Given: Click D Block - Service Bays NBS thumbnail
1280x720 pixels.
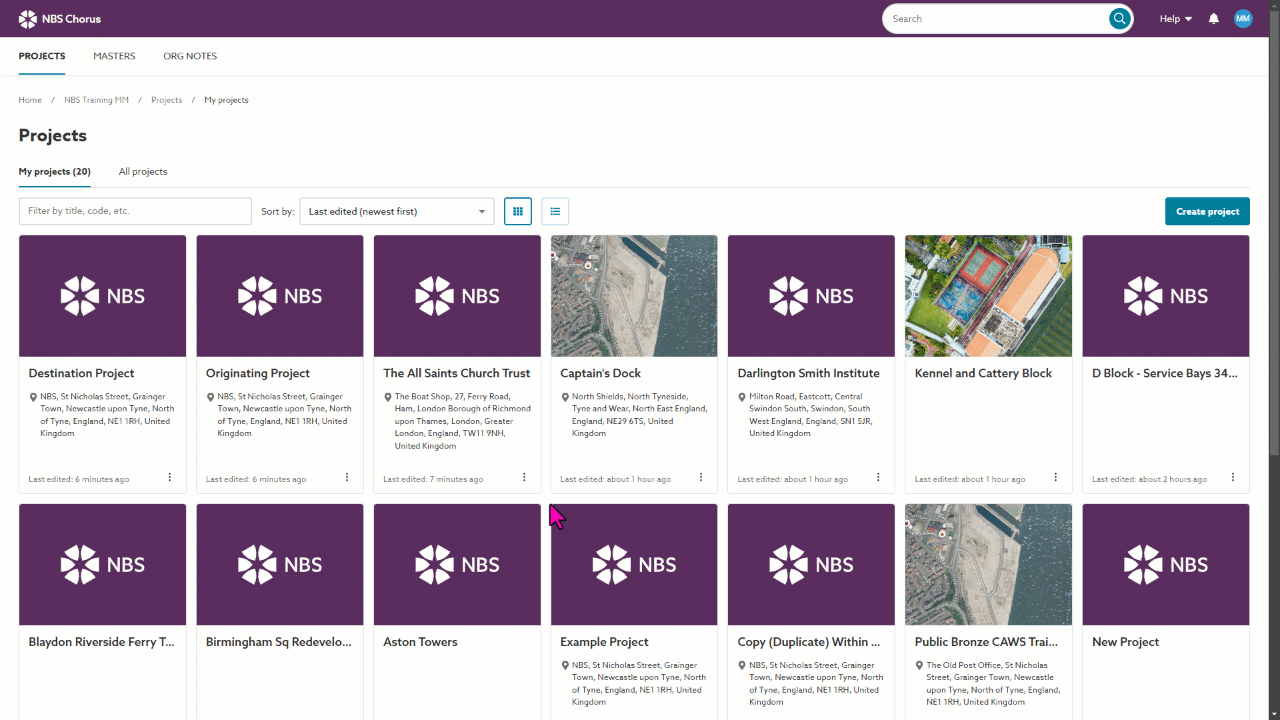Looking at the screenshot, I should (1166, 296).
